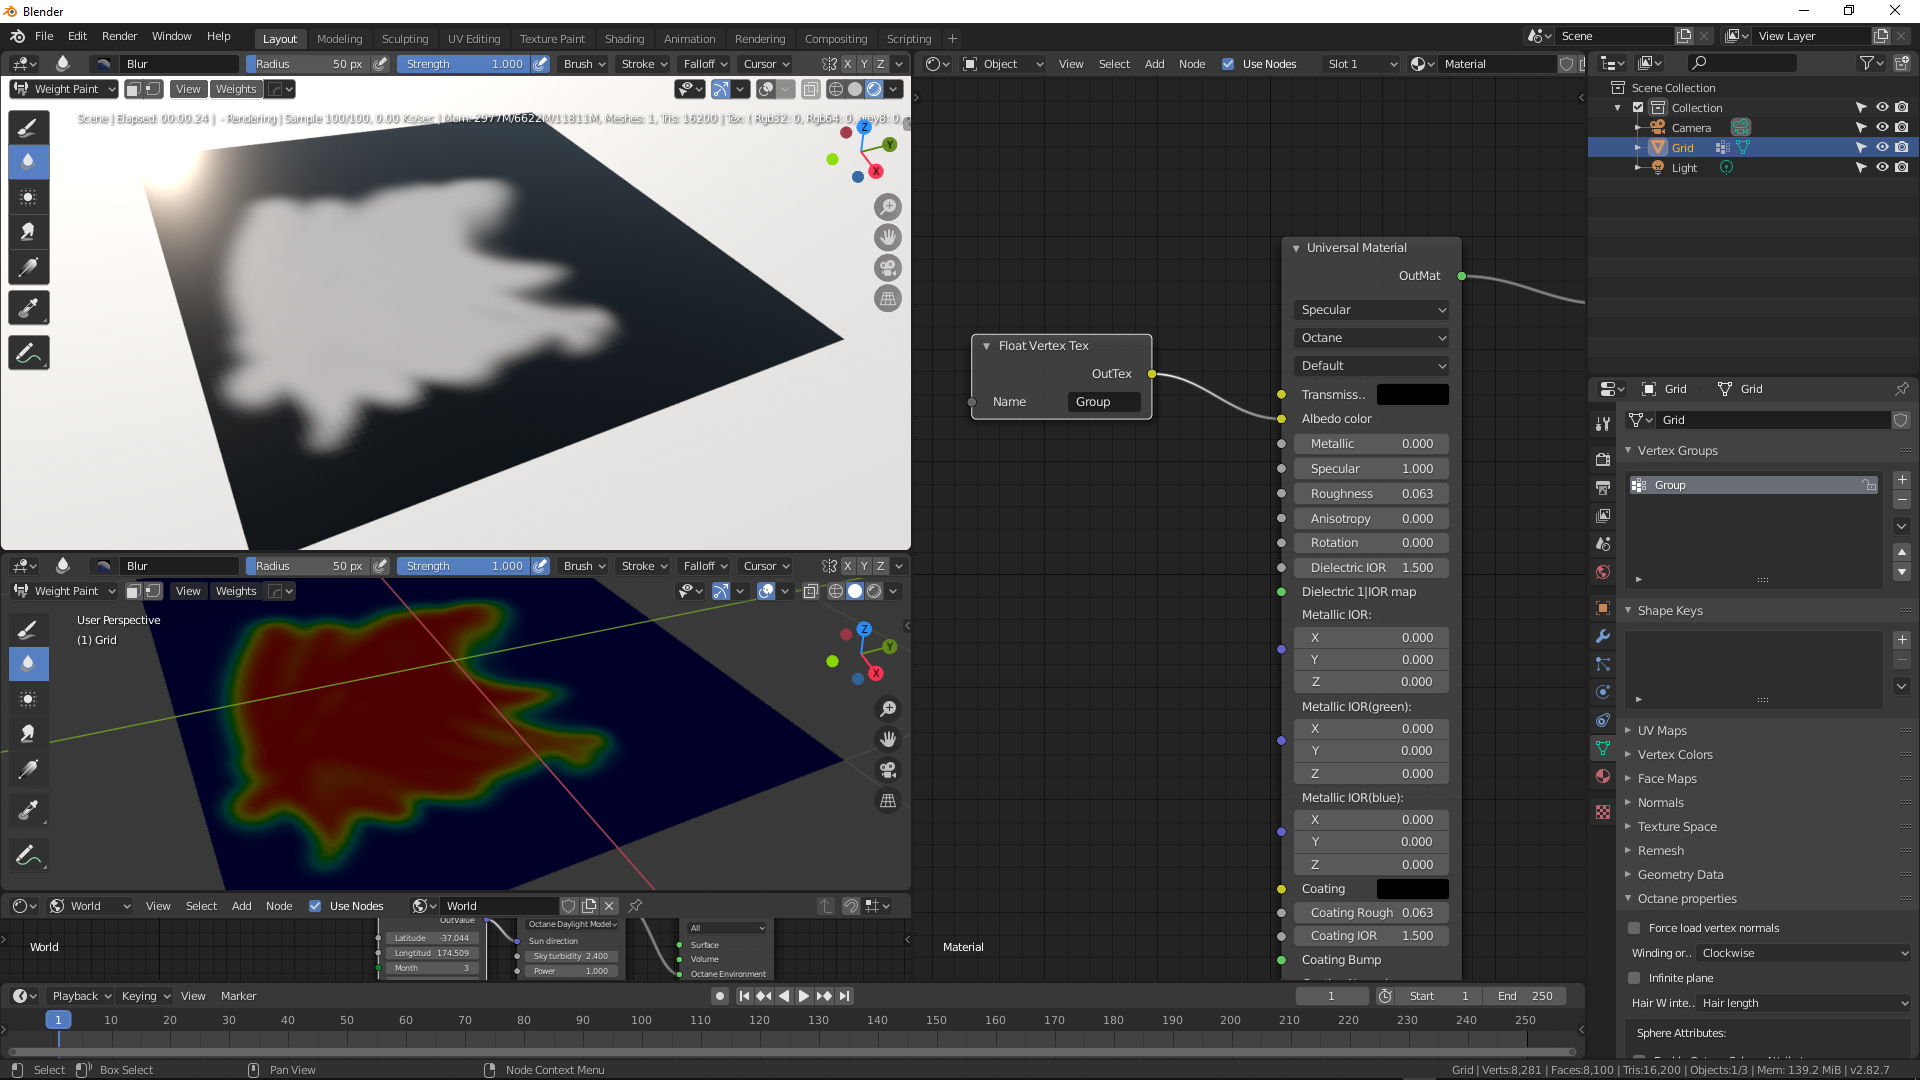Open the Winding order Clockwise dropdown

pos(1804,953)
